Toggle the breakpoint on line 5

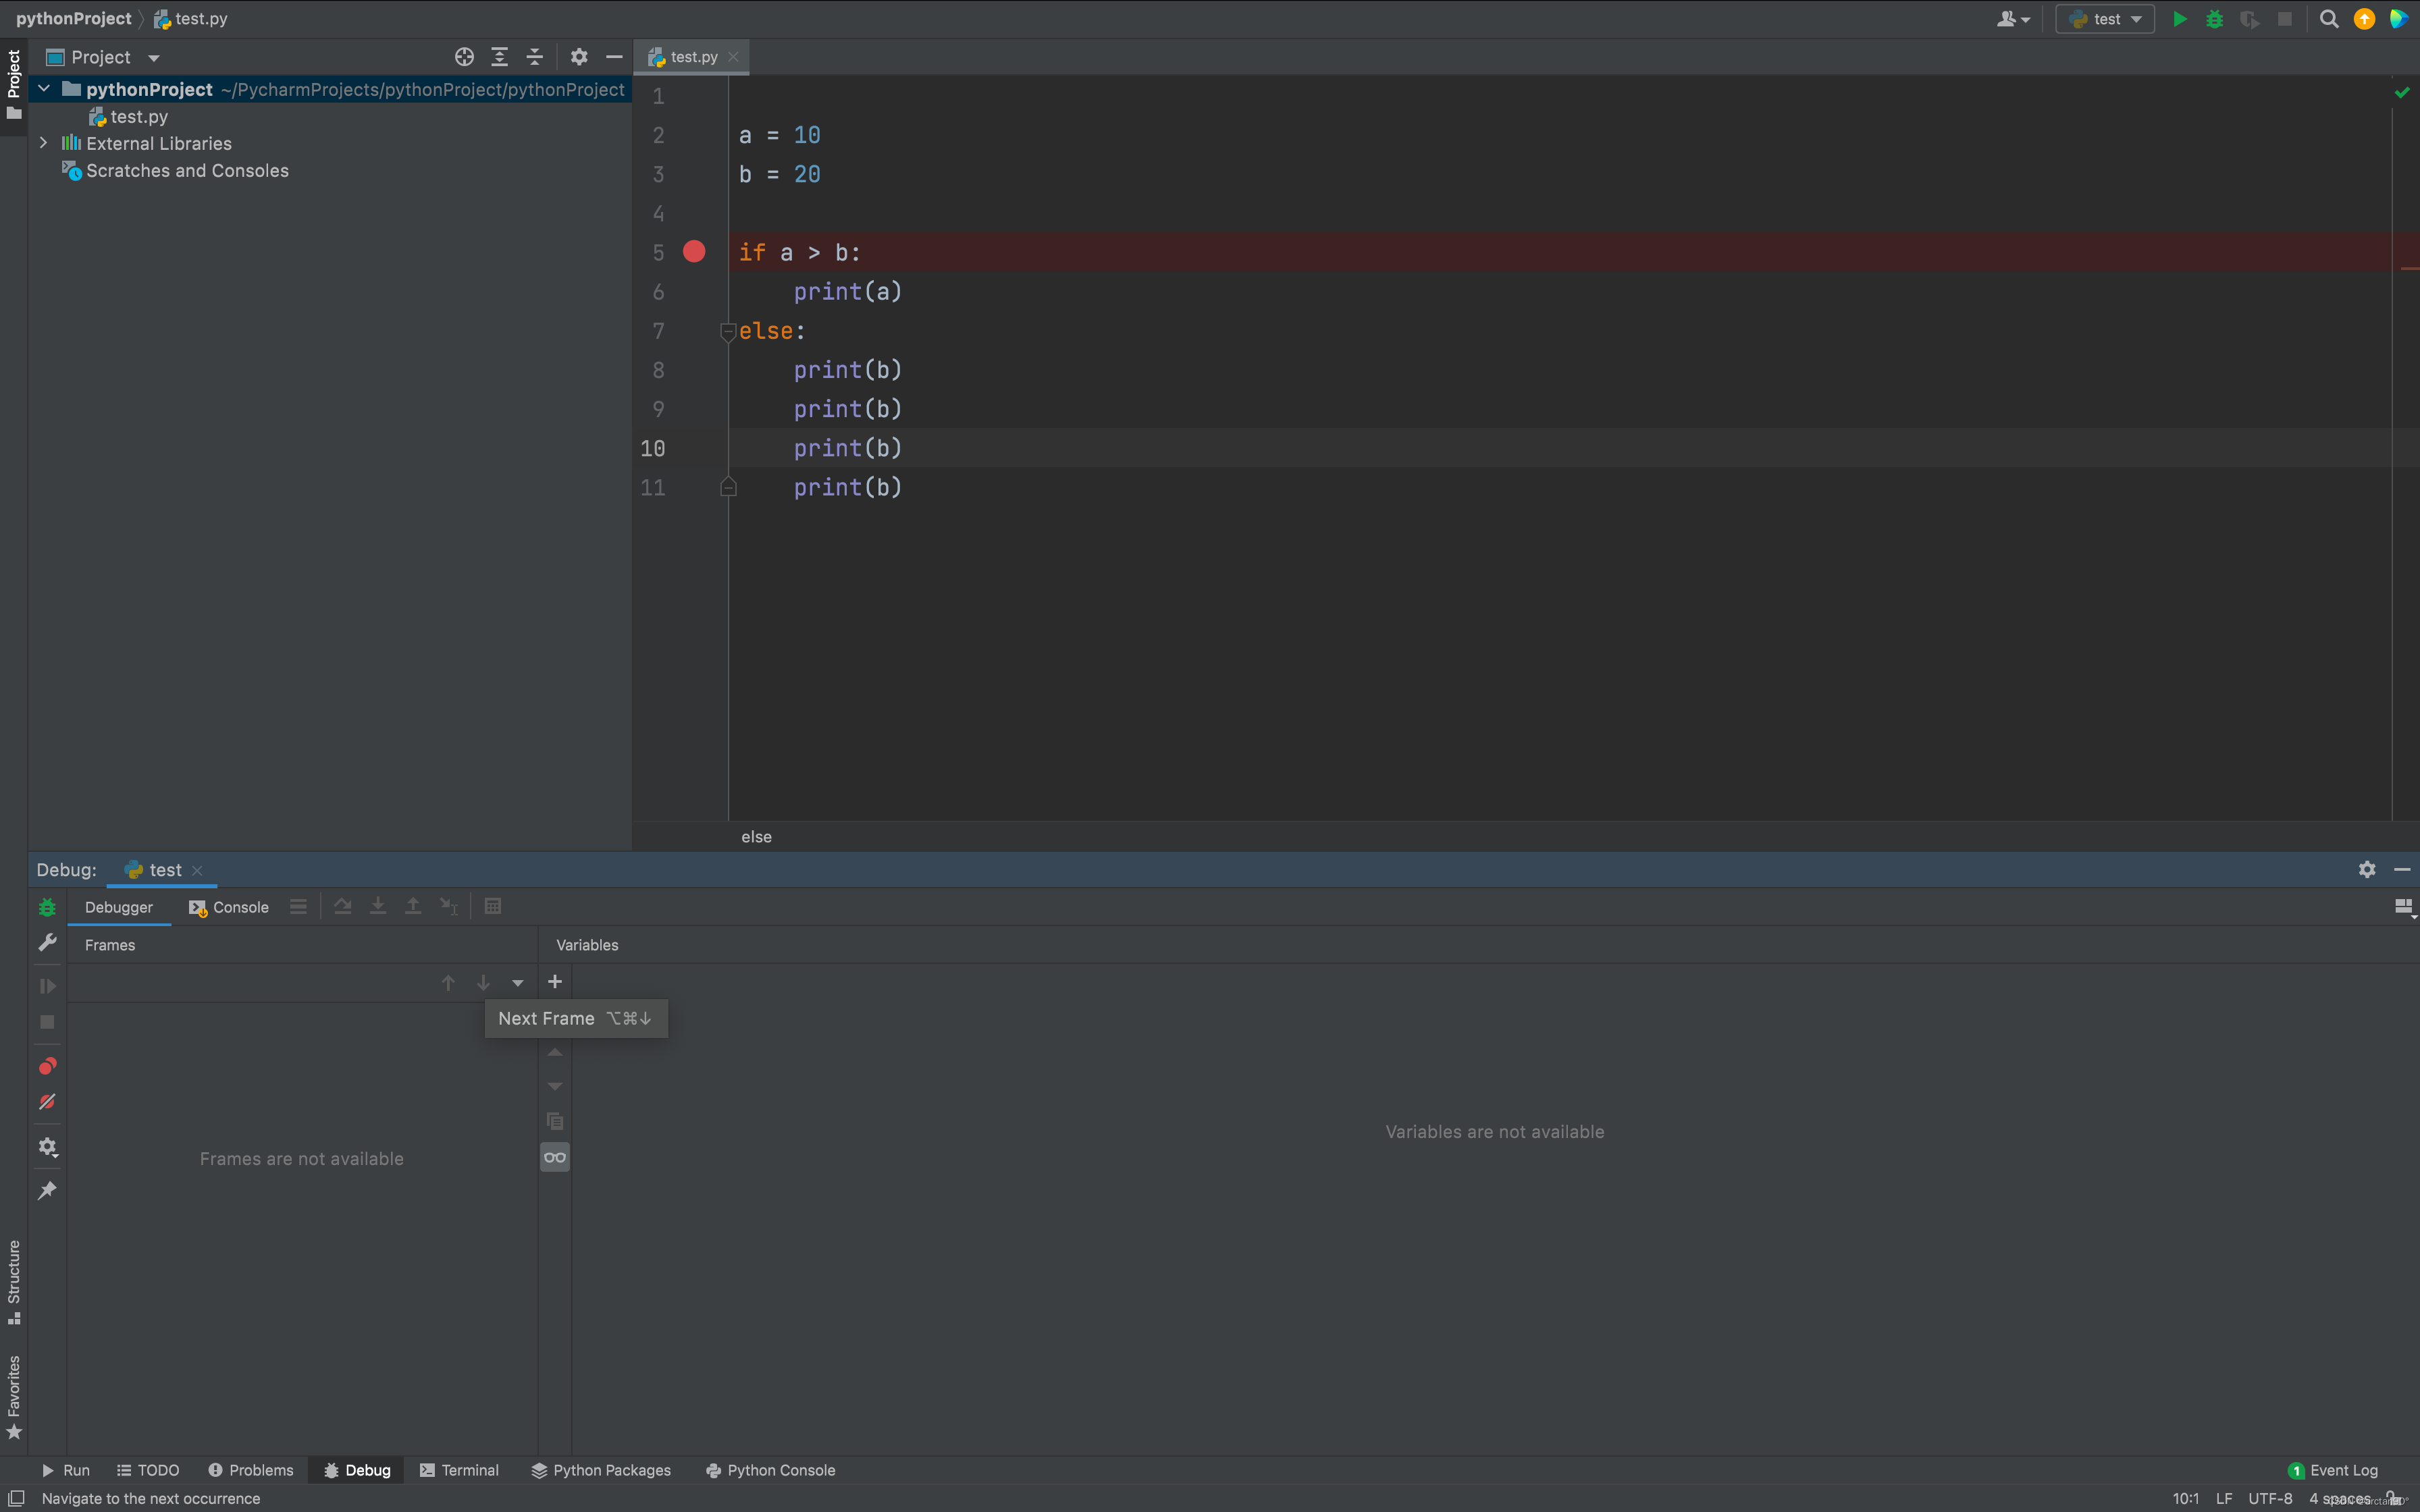pyautogui.click(x=694, y=252)
